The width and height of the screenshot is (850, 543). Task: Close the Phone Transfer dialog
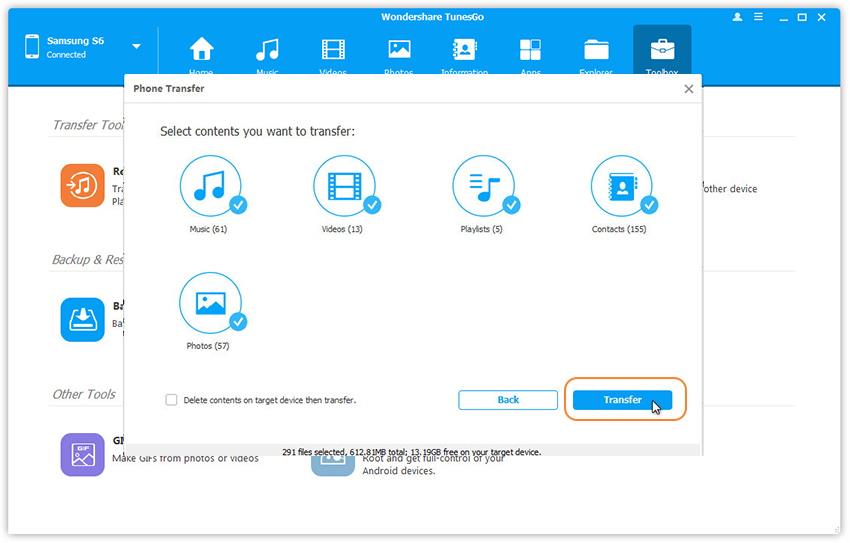tap(688, 89)
